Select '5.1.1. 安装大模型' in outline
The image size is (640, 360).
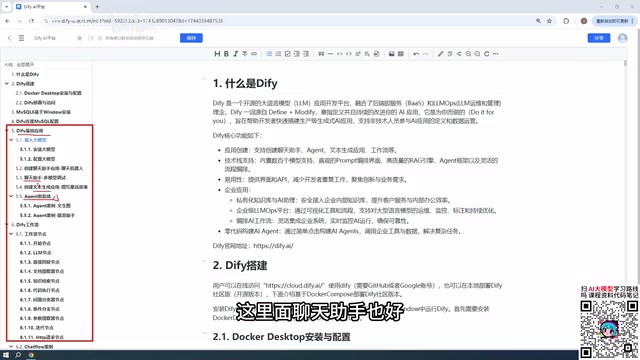(x=37, y=149)
